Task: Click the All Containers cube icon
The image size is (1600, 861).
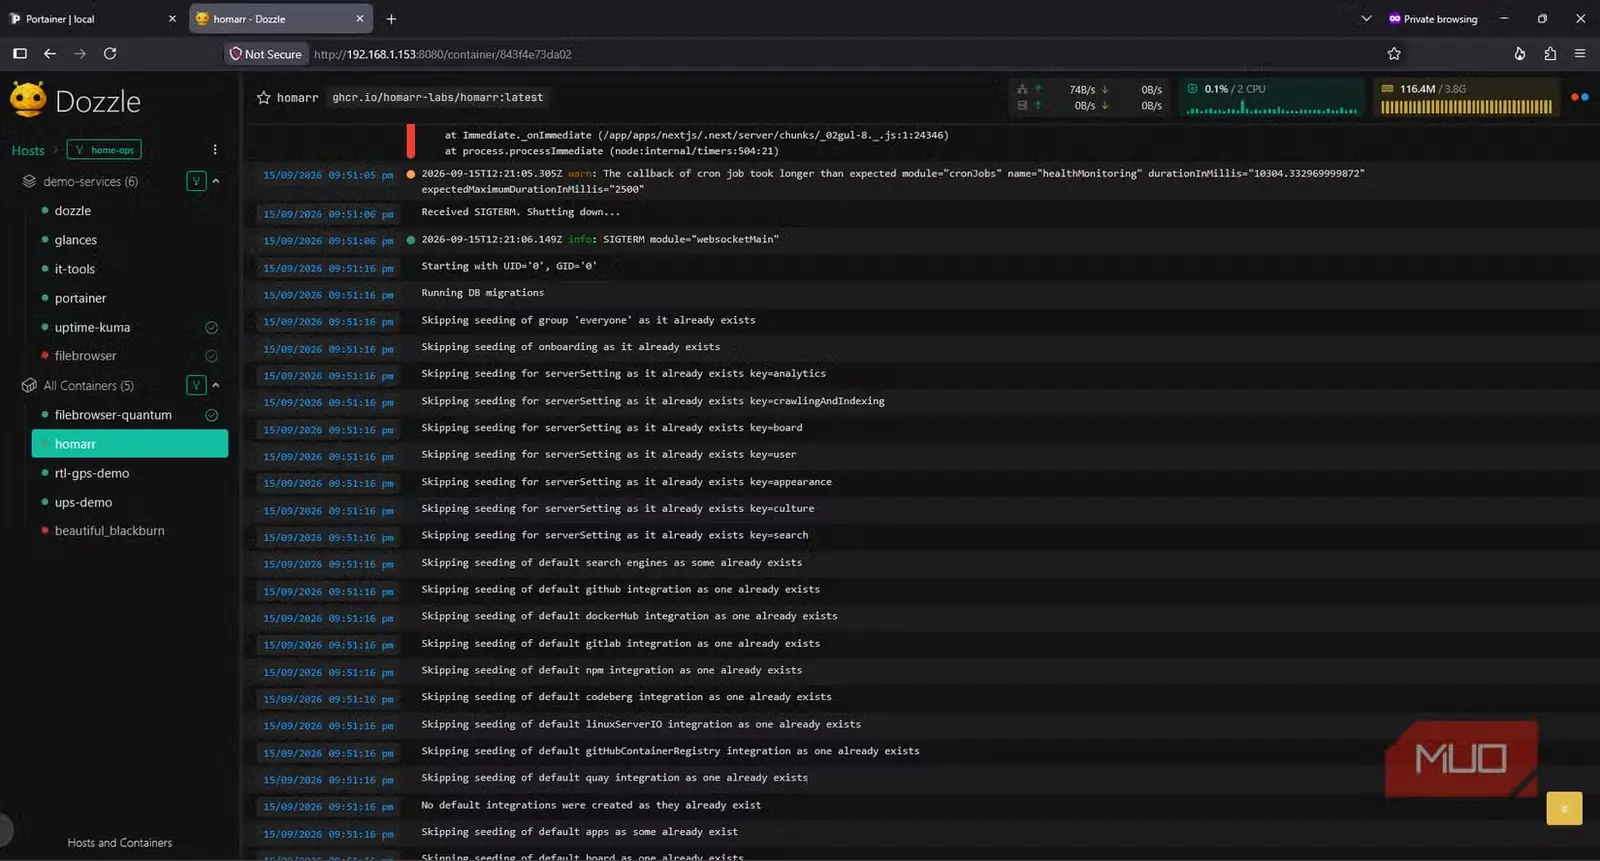Action: coord(29,385)
